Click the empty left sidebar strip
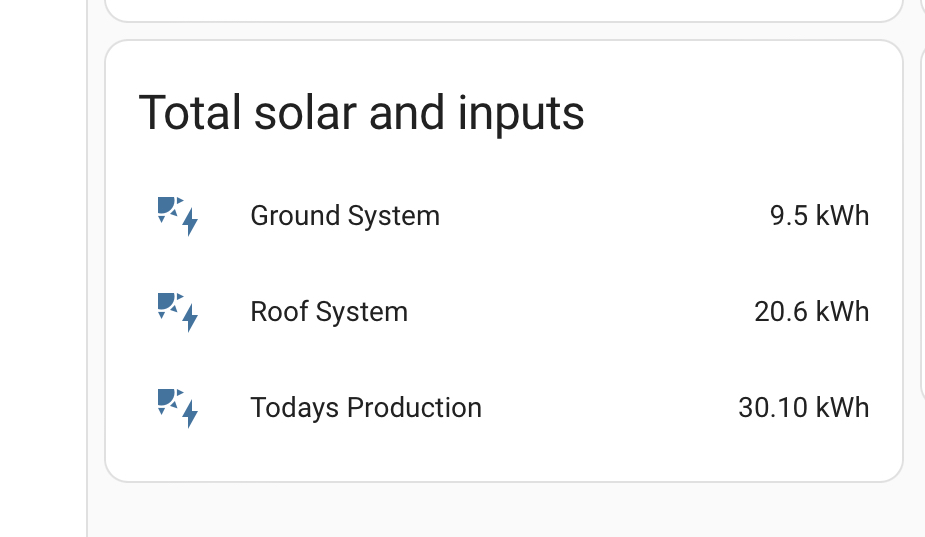The width and height of the screenshot is (925, 537). 43,268
